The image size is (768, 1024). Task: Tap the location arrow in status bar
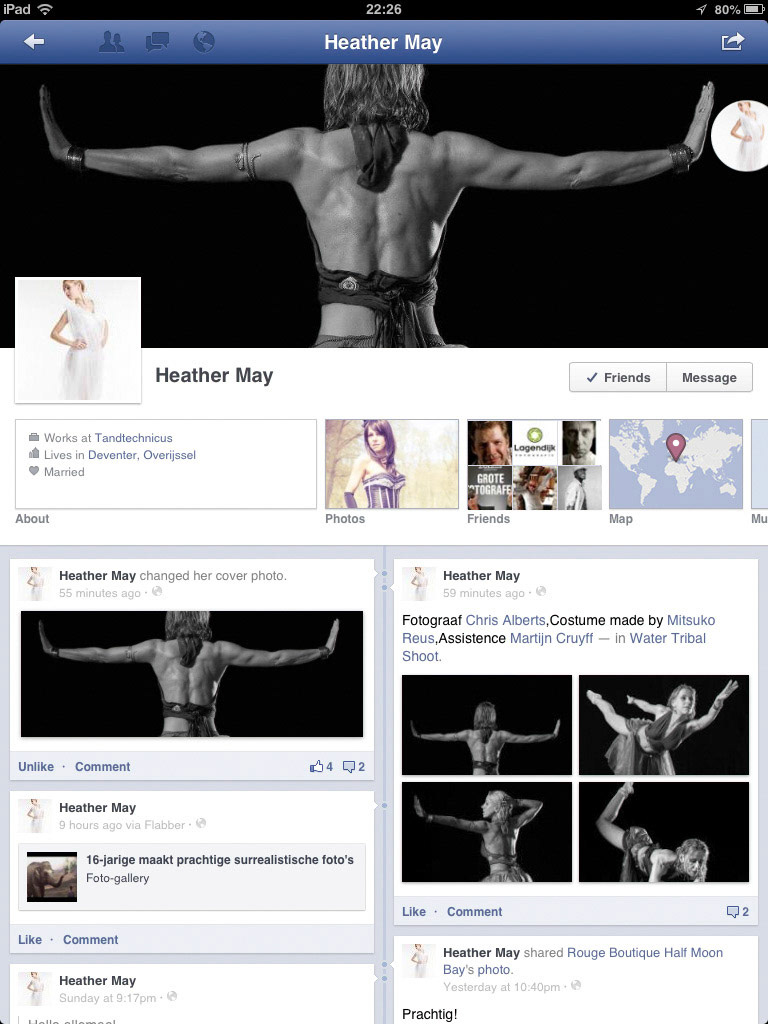701,9
